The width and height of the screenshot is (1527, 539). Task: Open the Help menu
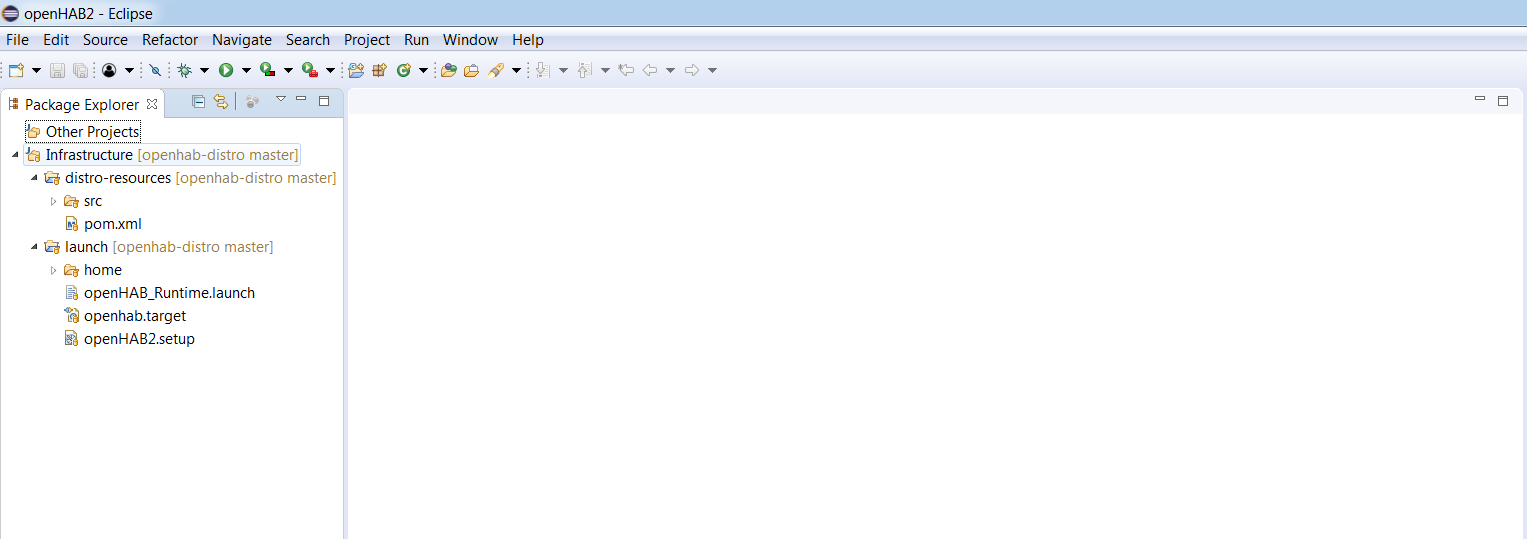528,40
